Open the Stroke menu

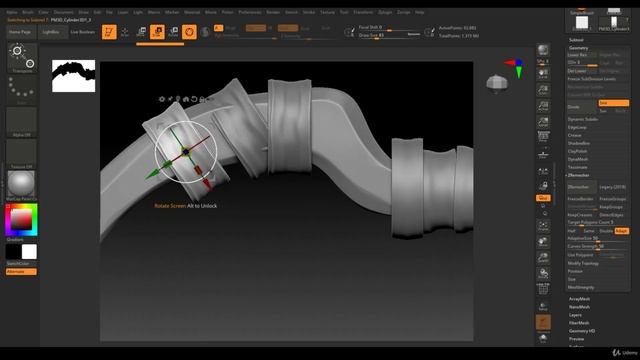(x=309, y=12)
